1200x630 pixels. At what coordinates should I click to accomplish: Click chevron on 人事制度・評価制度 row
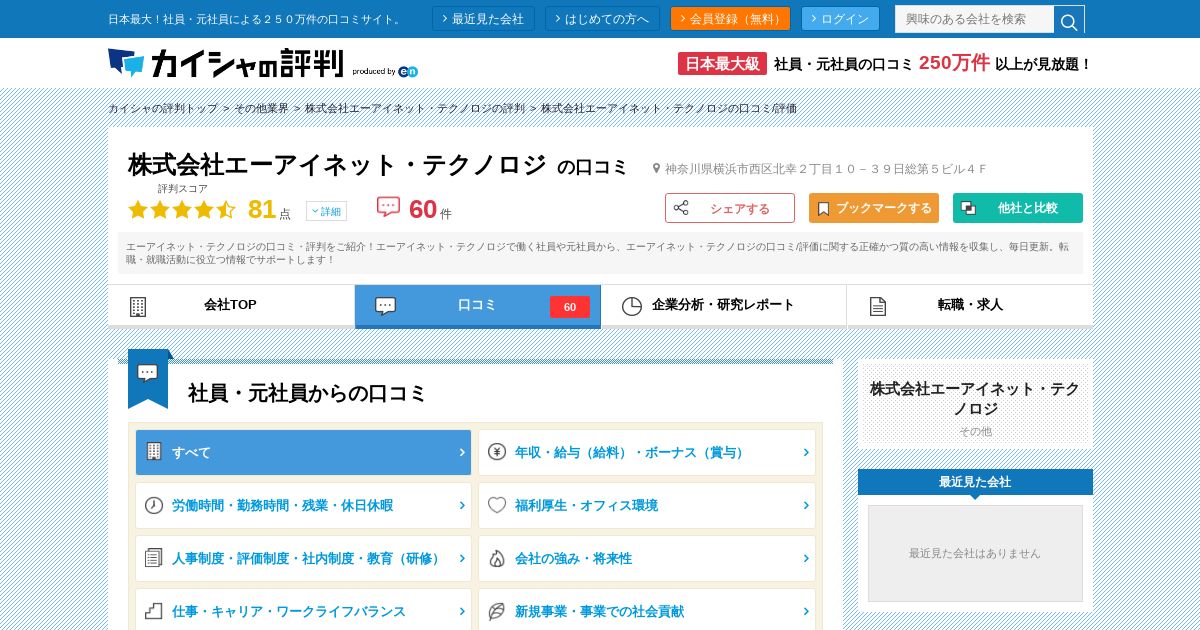click(462, 558)
